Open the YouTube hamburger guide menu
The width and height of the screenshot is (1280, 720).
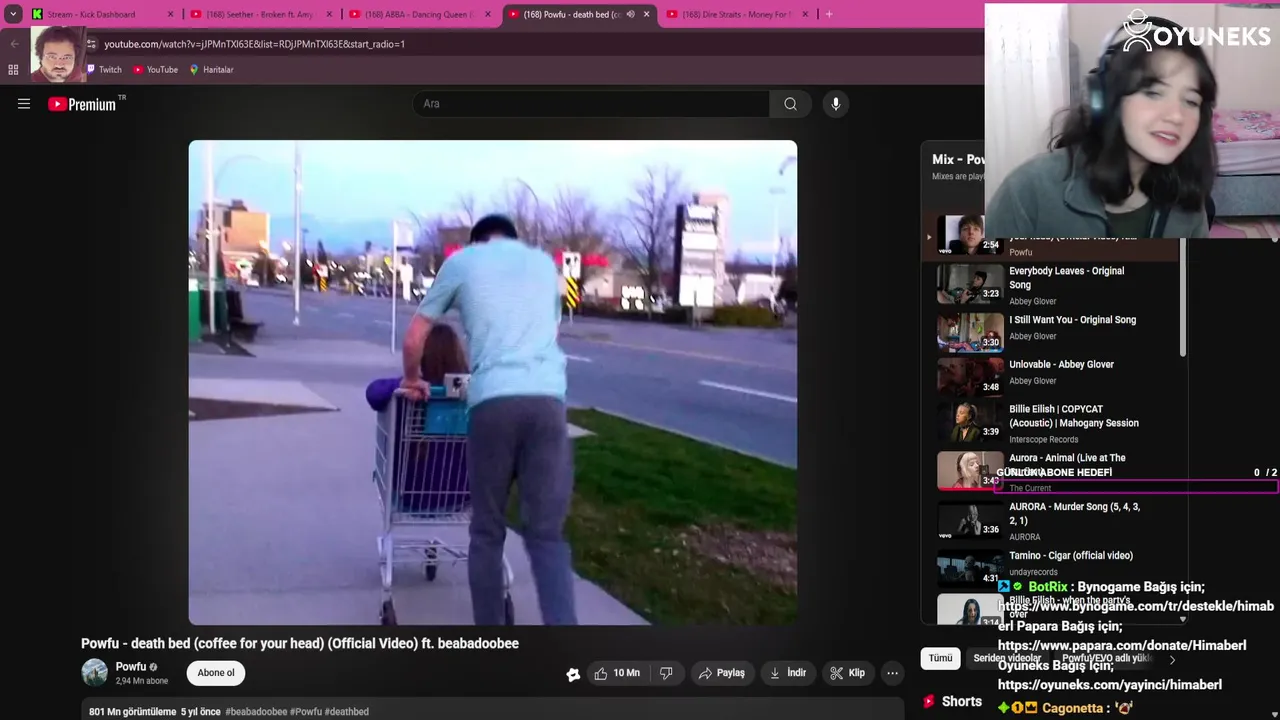(24, 104)
